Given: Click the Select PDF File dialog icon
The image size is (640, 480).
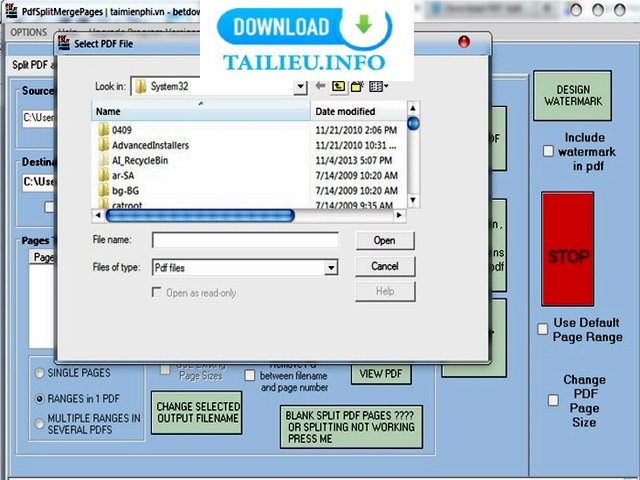Looking at the screenshot, I should click(x=64, y=43).
